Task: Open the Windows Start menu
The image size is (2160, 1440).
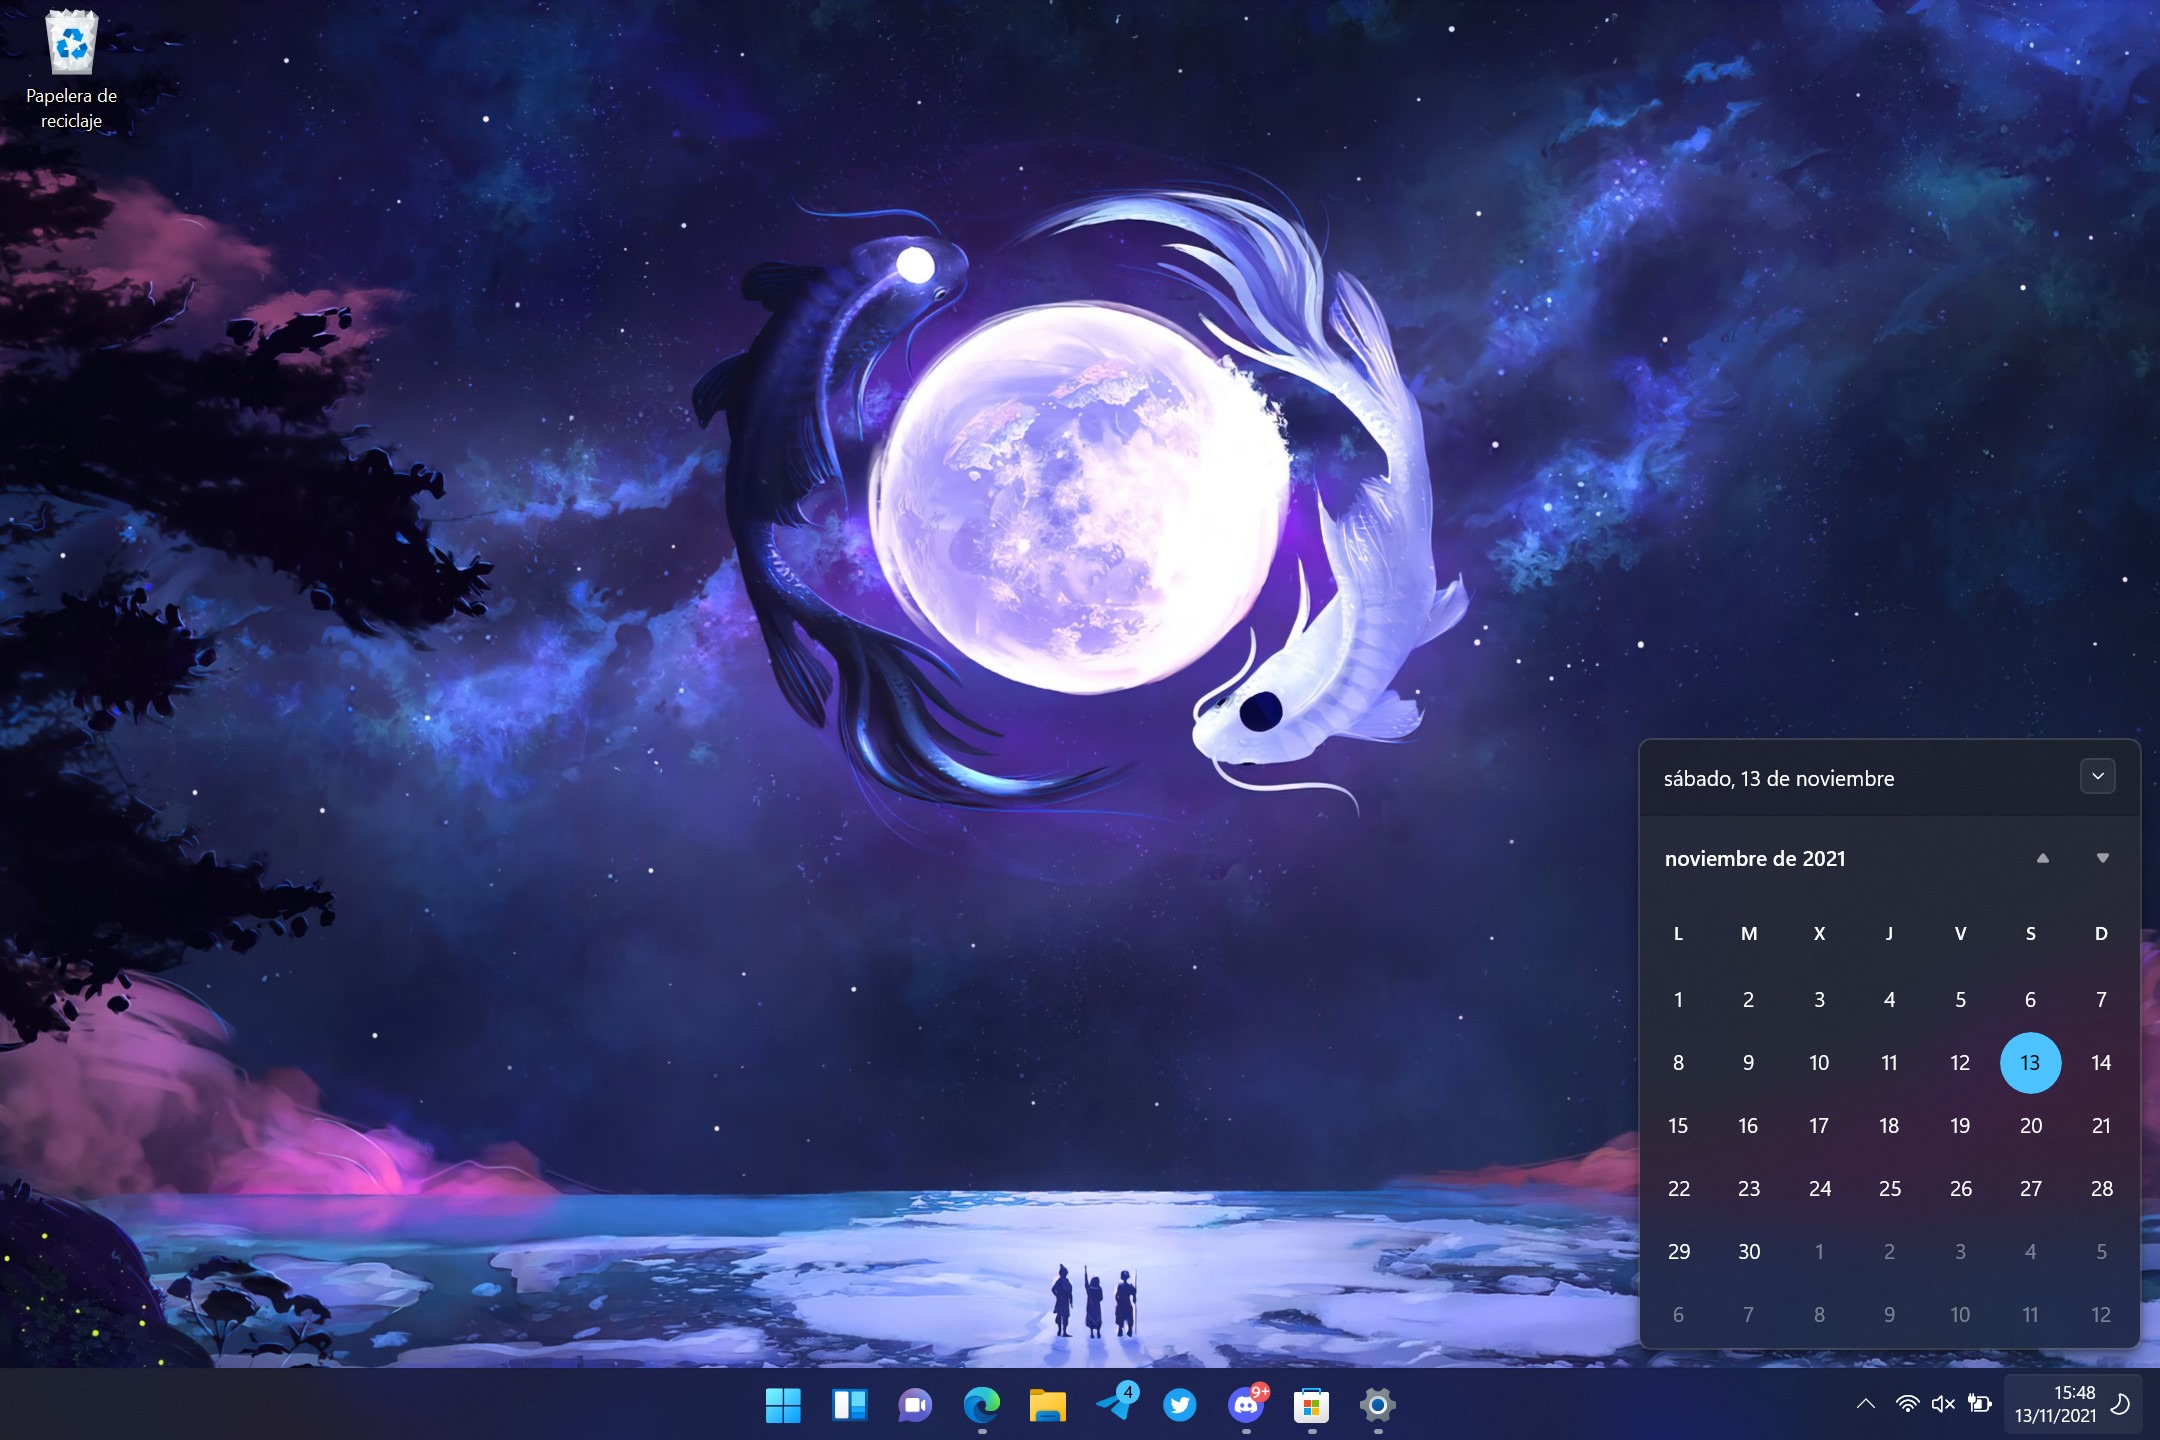Action: (783, 1405)
